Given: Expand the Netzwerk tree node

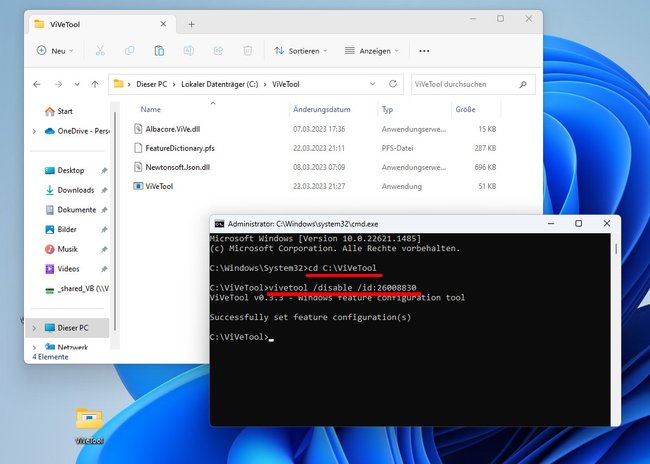Looking at the screenshot, I should click(x=34, y=347).
